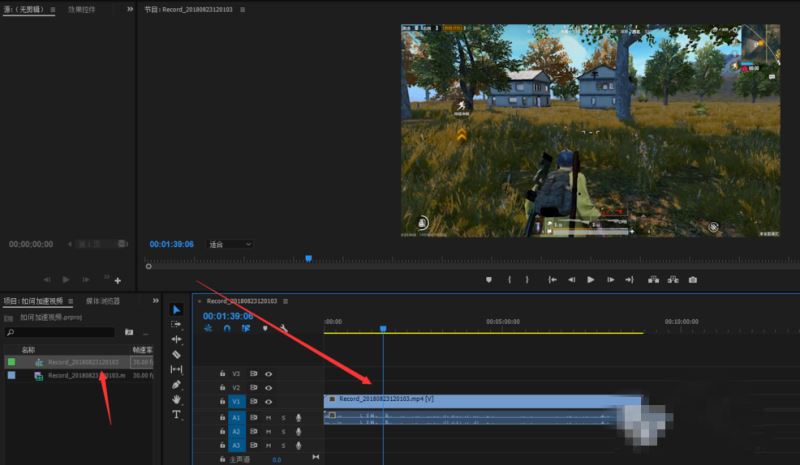This screenshot has width=800, height=465.
Task: Choose the Type tool
Action: (x=177, y=414)
